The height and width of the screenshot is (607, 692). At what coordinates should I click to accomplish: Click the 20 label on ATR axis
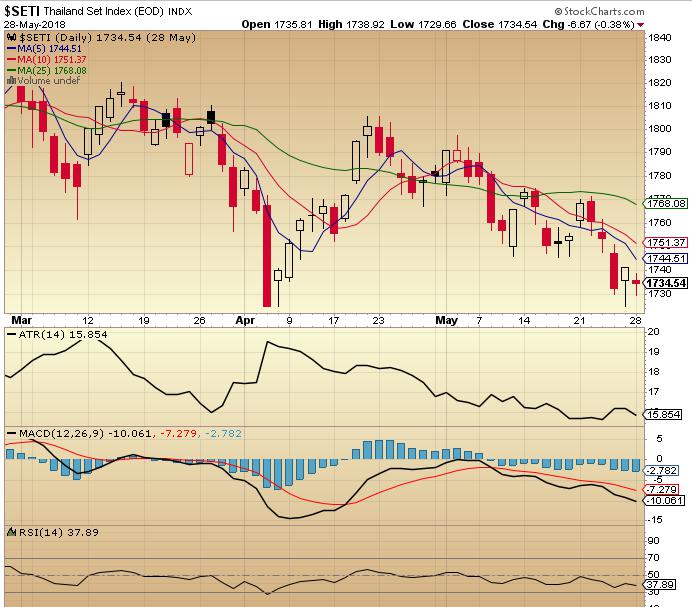pos(654,332)
